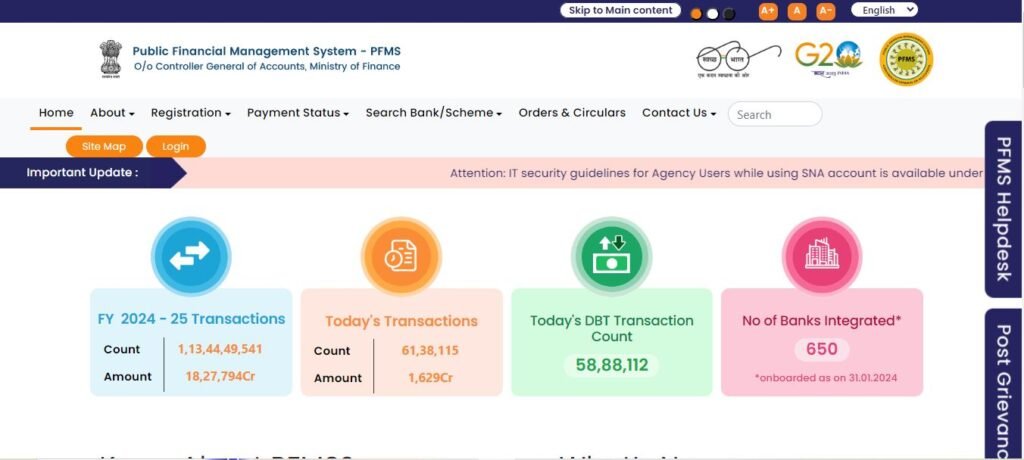Image resolution: width=1024 pixels, height=460 pixels.
Task: Open the Site Map button
Action: point(104,146)
